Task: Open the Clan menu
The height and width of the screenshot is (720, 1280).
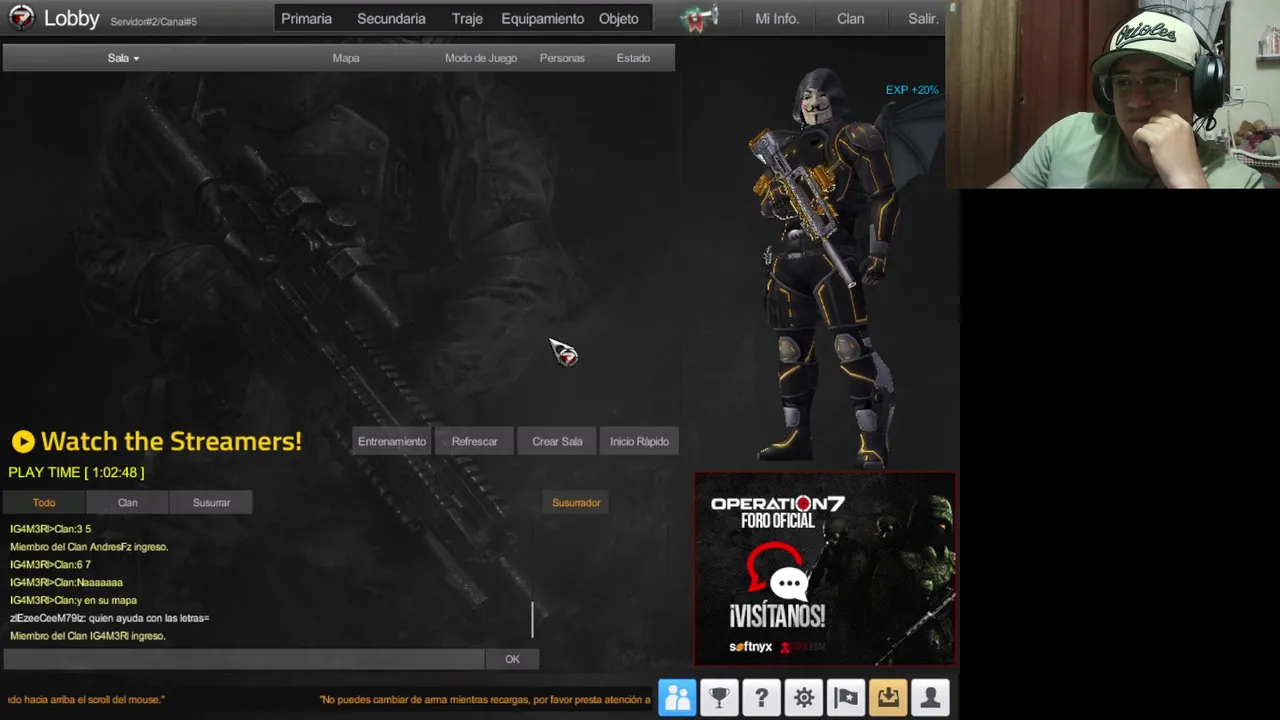Action: [851, 18]
